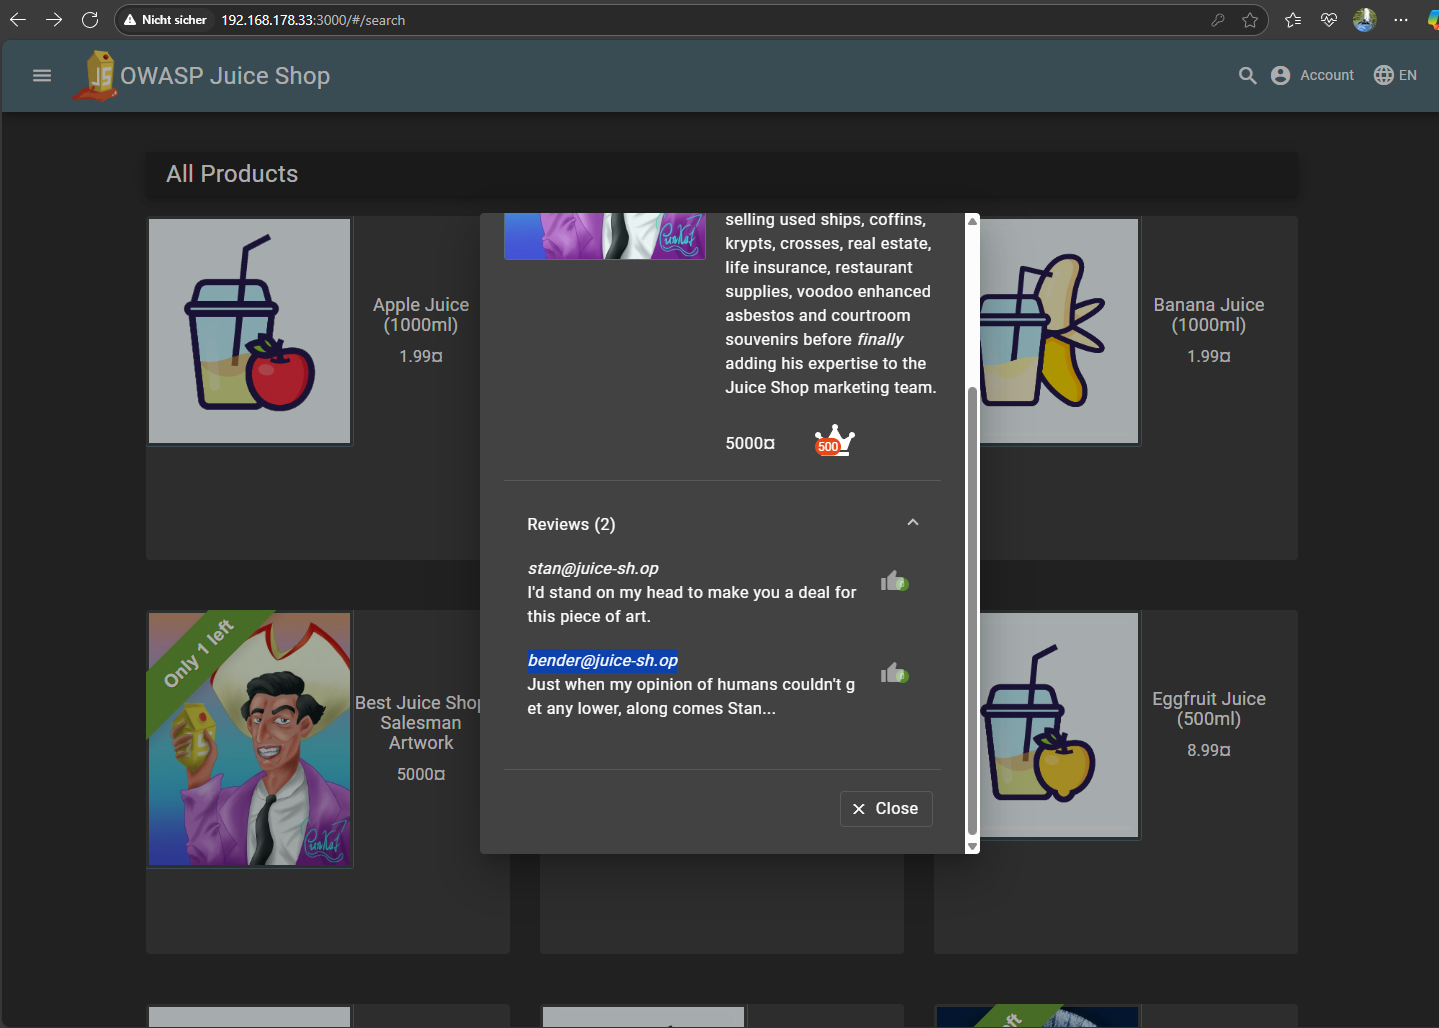Like the review by stan@juice-sh.op
The height and width of the screenshot is (1028, 1439).
point(893,582)
